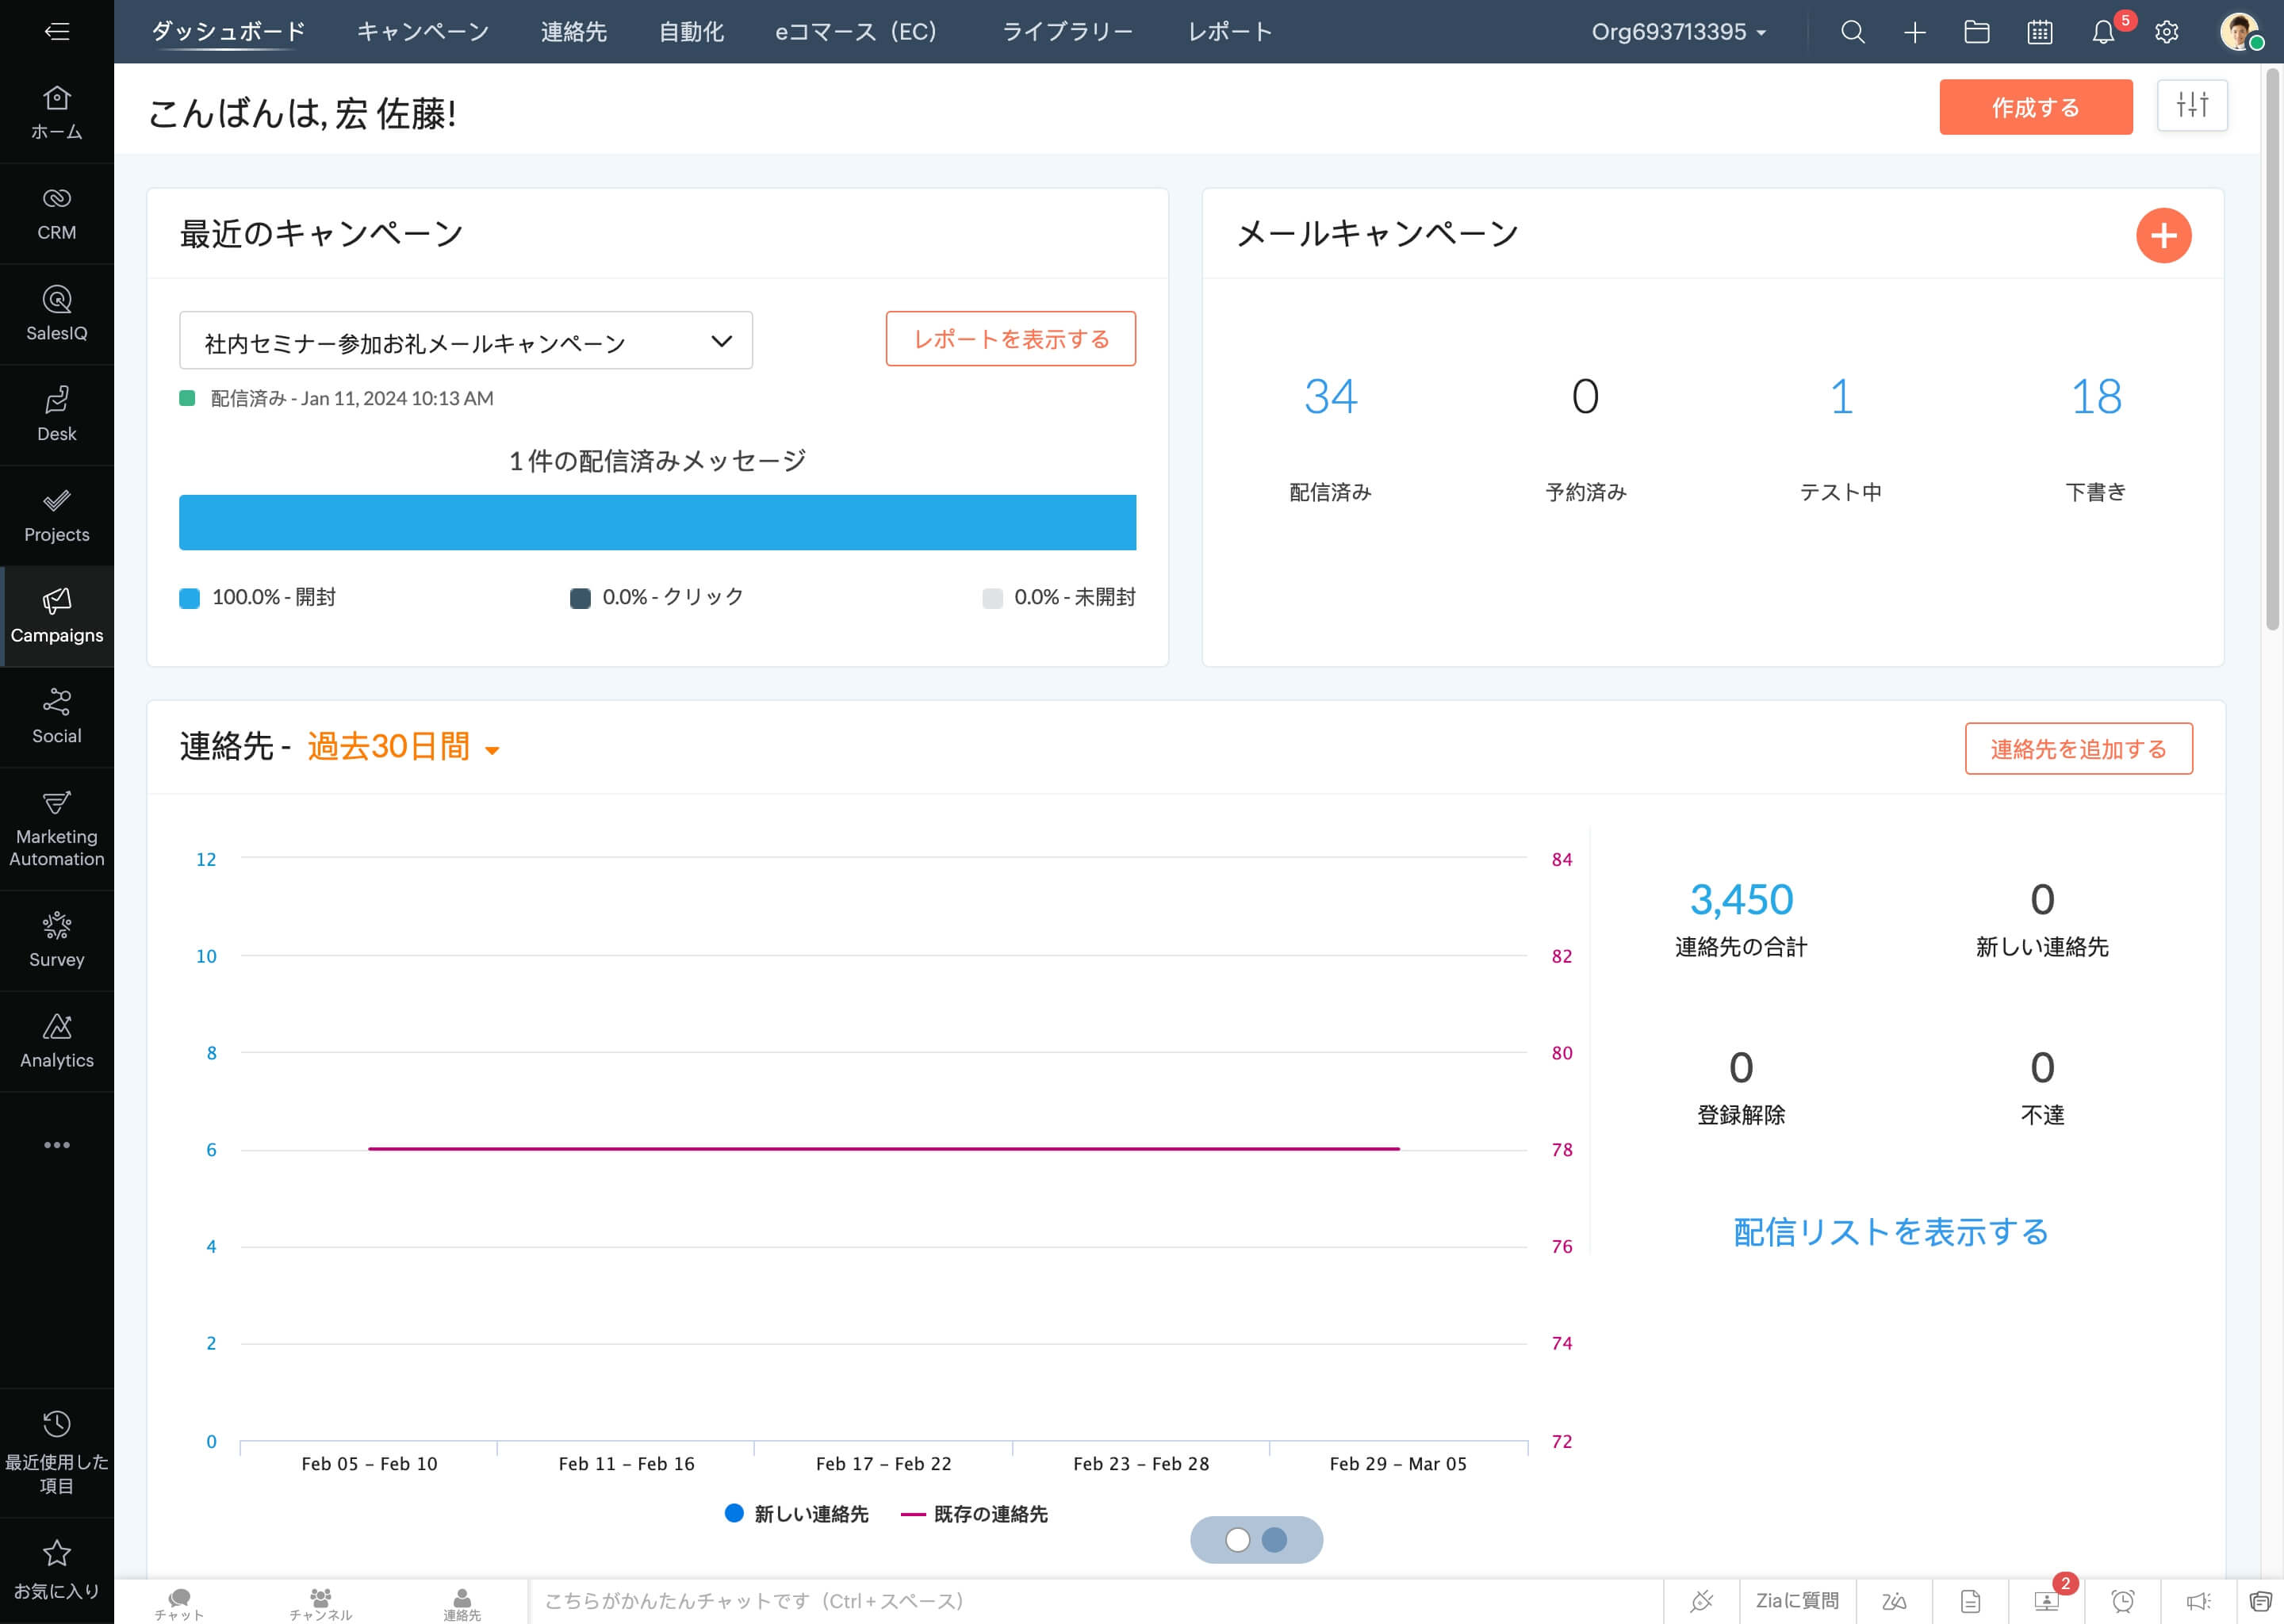Switch to the レポート tab in top navigation
The height and width of the screenshot is (1624, 2284).
tap(1229, 31)
